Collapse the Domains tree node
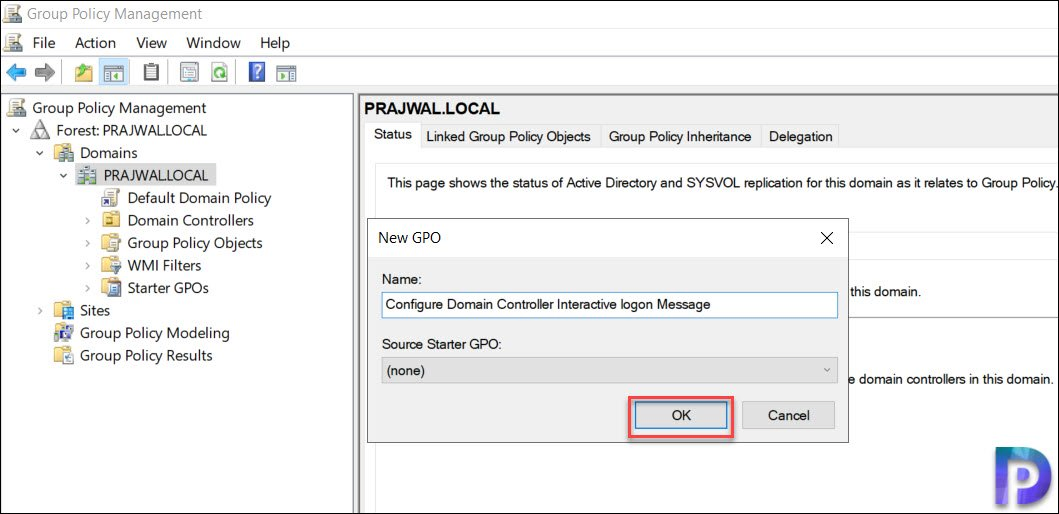 point(40,153)
